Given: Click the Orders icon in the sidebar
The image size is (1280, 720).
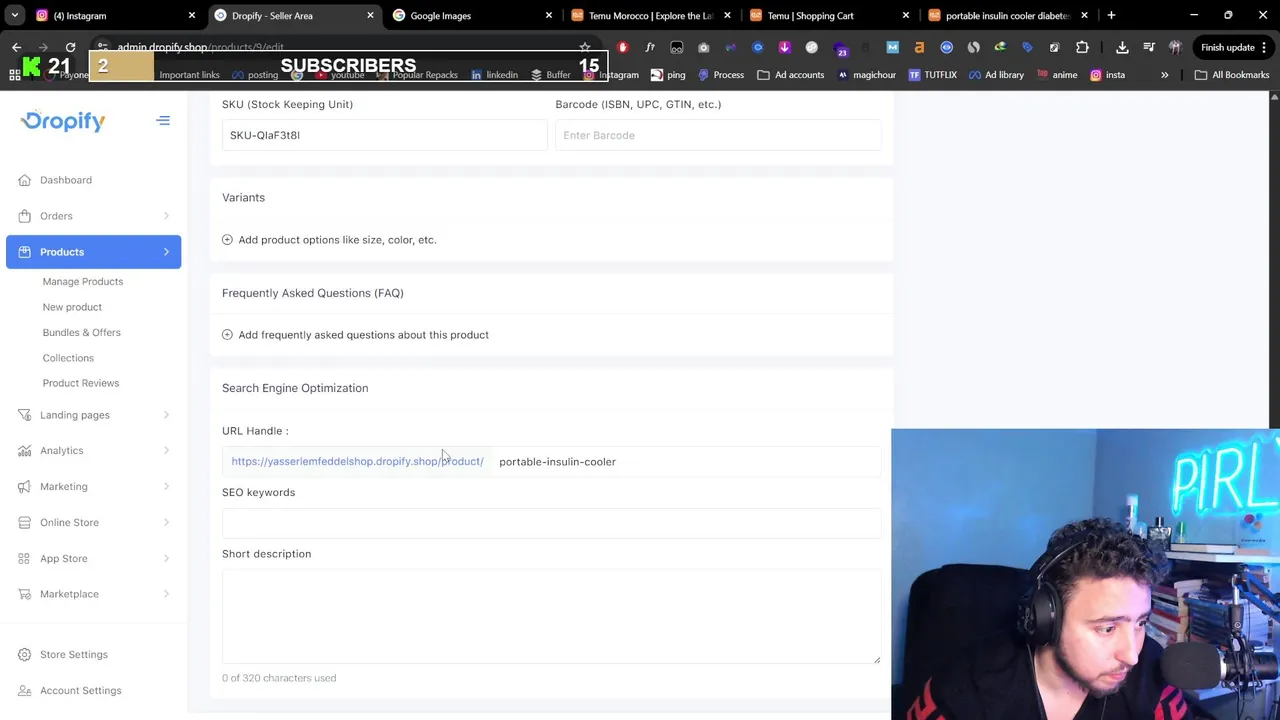Looking at the screenshot, I should [24, 216].
